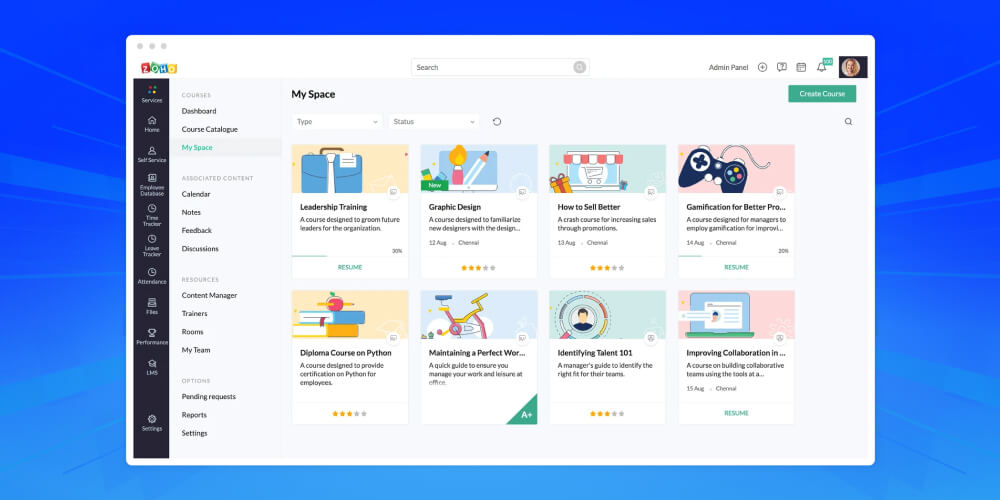1000x500 pixels.
Task: Open the Diploma Course on Python title
Action: pyautogui.click(x=346, y=353)
